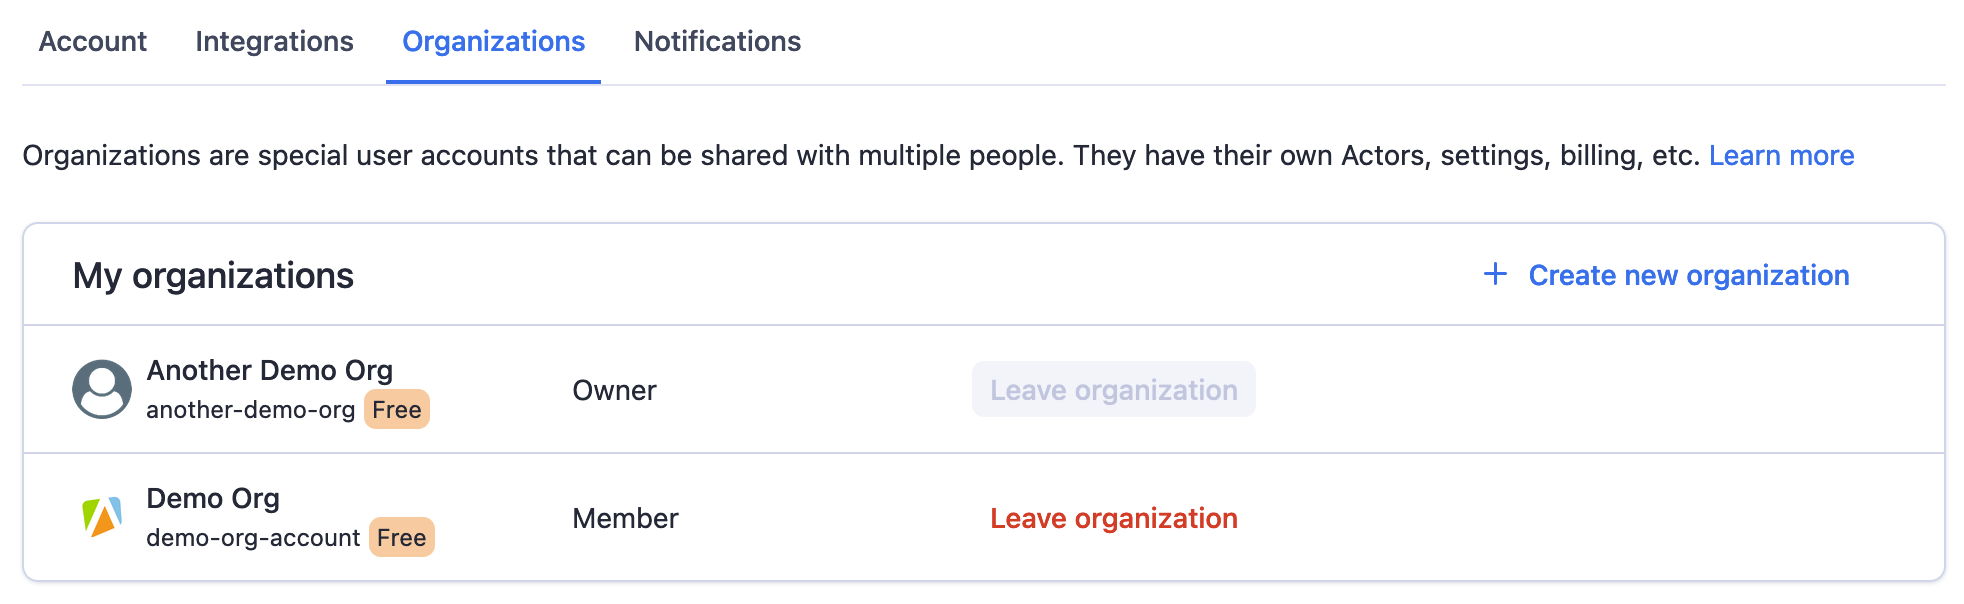This screenshot has height=604, width=1964.
Task: Click the disabled Leave organization button
Action: 1113,390
